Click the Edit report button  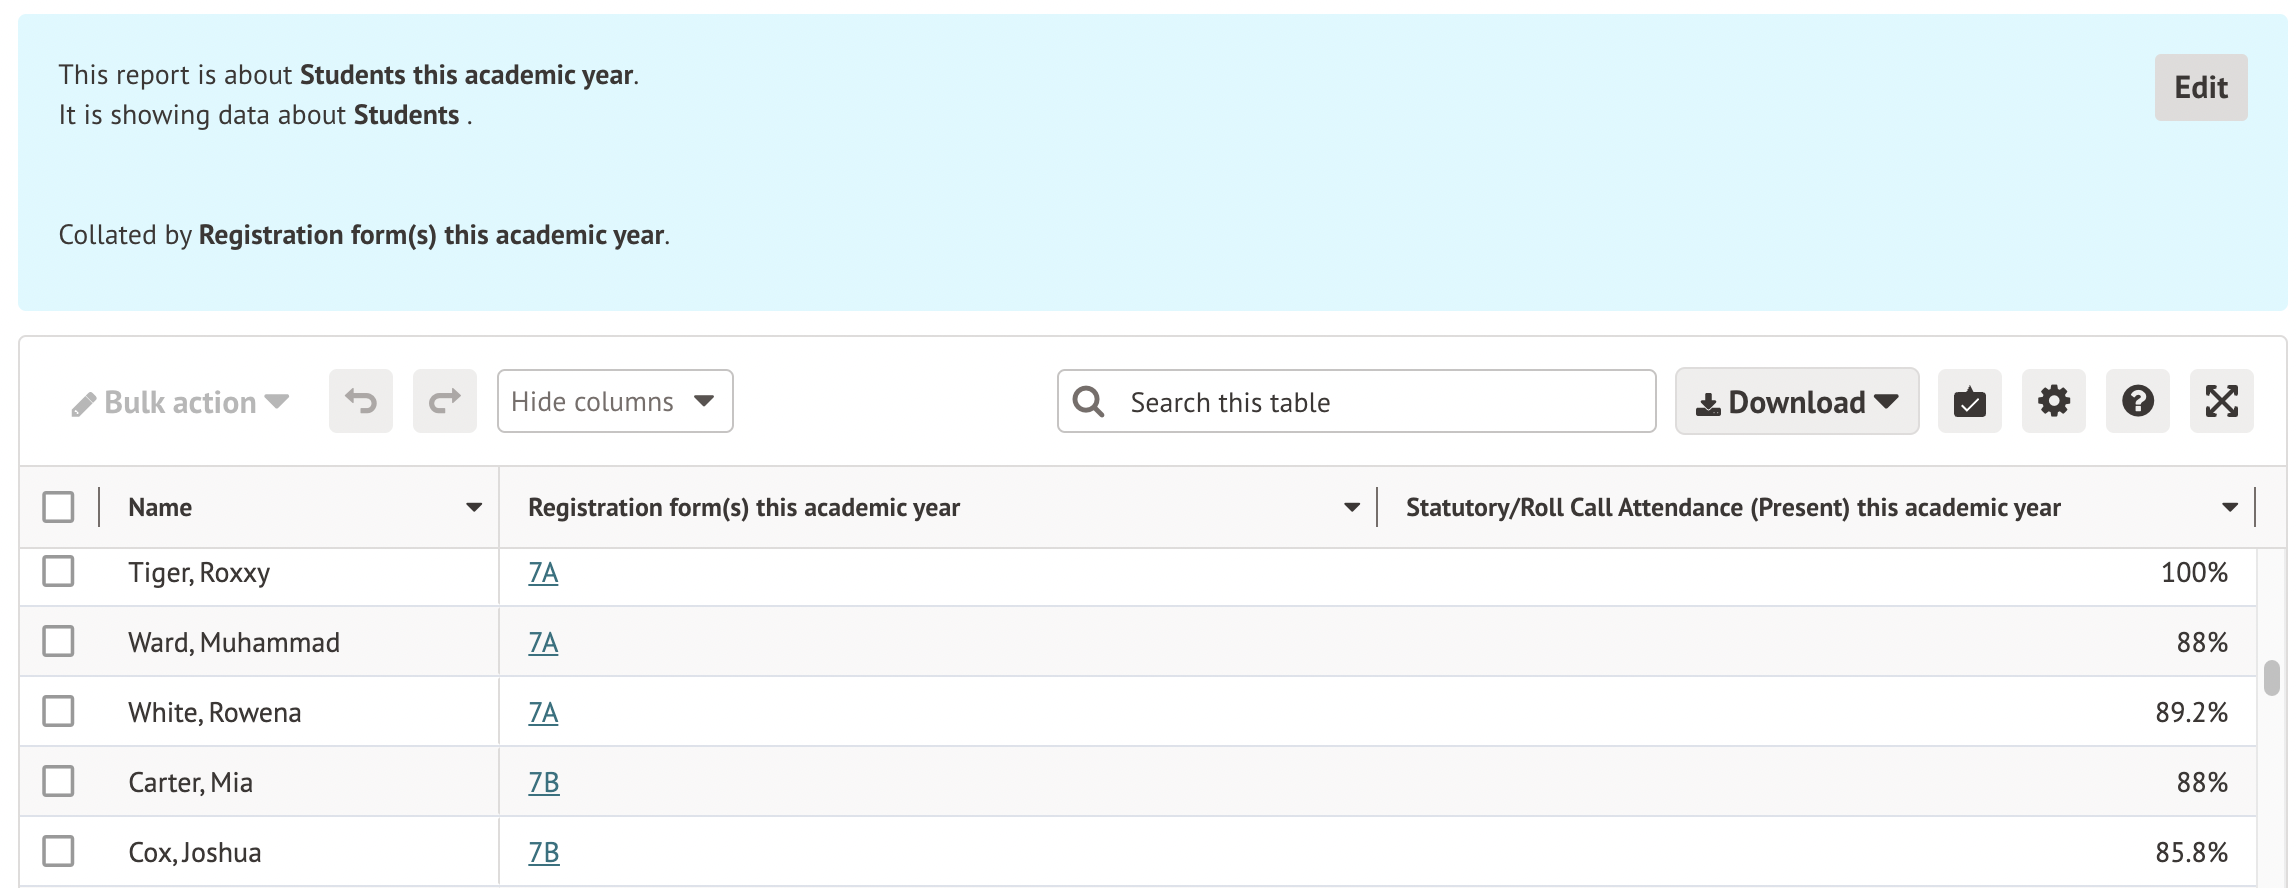click(x=2200, y=88)
